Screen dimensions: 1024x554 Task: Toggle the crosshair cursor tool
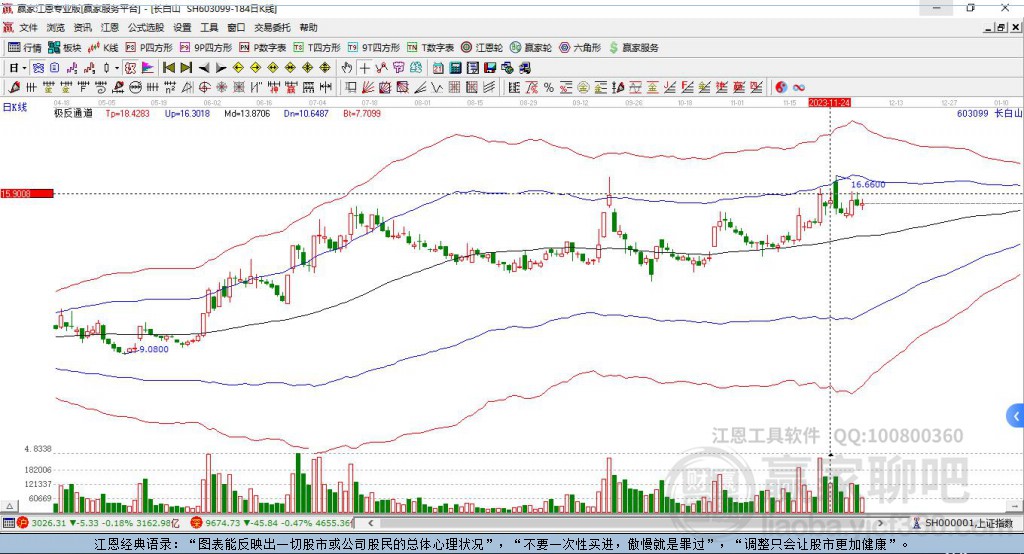tap(364, 68)
